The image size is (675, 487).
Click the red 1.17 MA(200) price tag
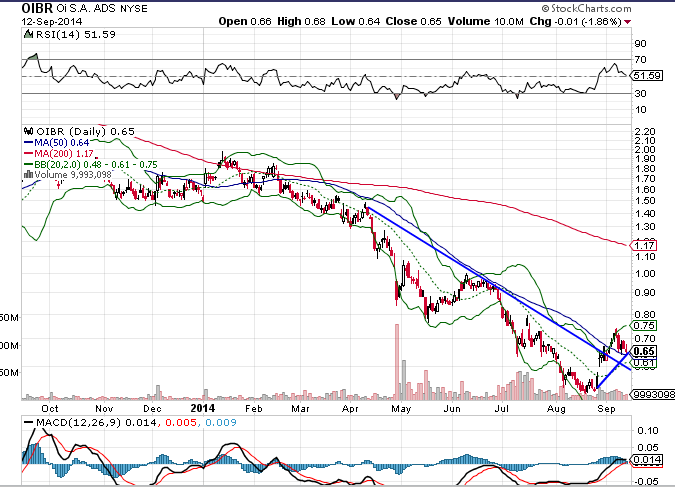click(x=643, y=245)
